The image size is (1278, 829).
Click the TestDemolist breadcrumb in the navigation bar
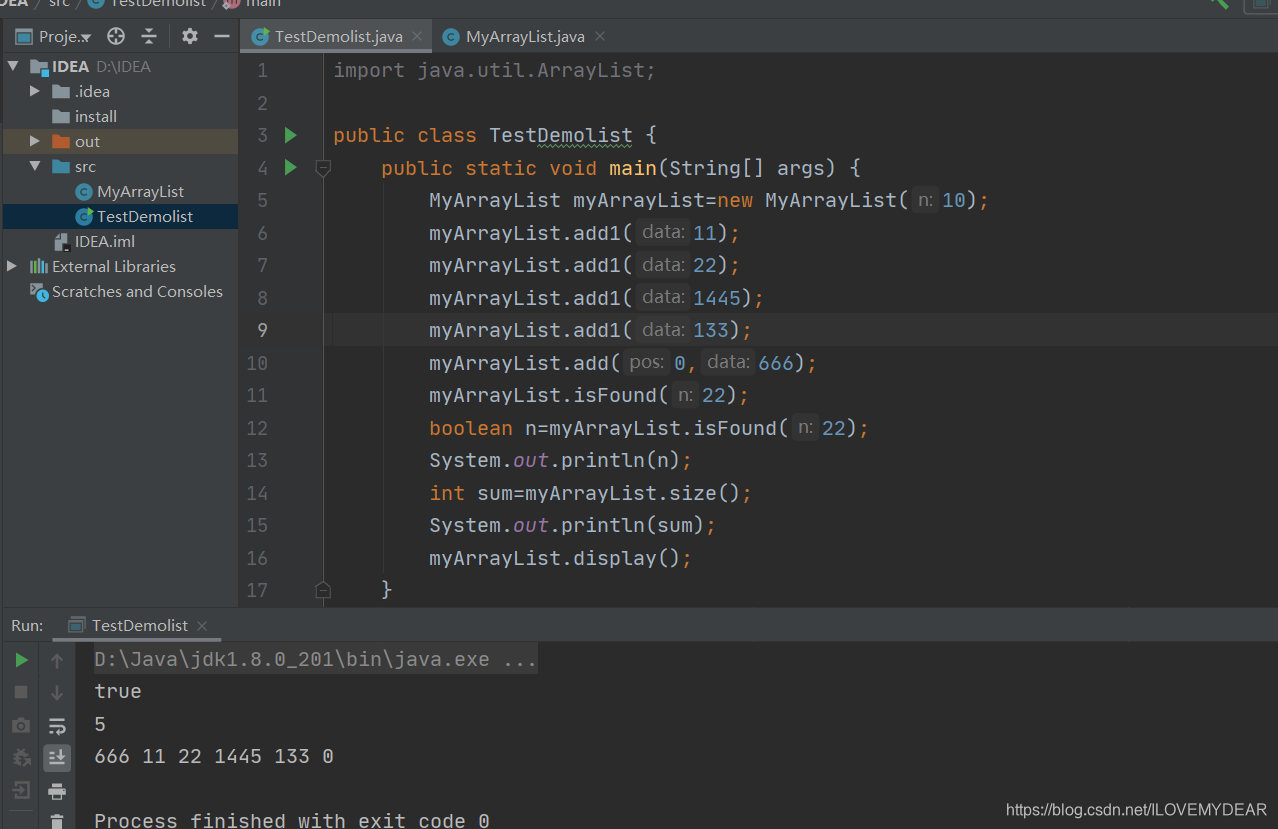147,3
